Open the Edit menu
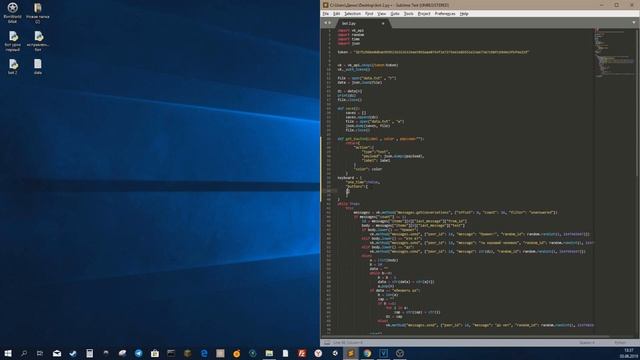The width and height of the screenshot is (640, 360). click(x=336, y=14)
